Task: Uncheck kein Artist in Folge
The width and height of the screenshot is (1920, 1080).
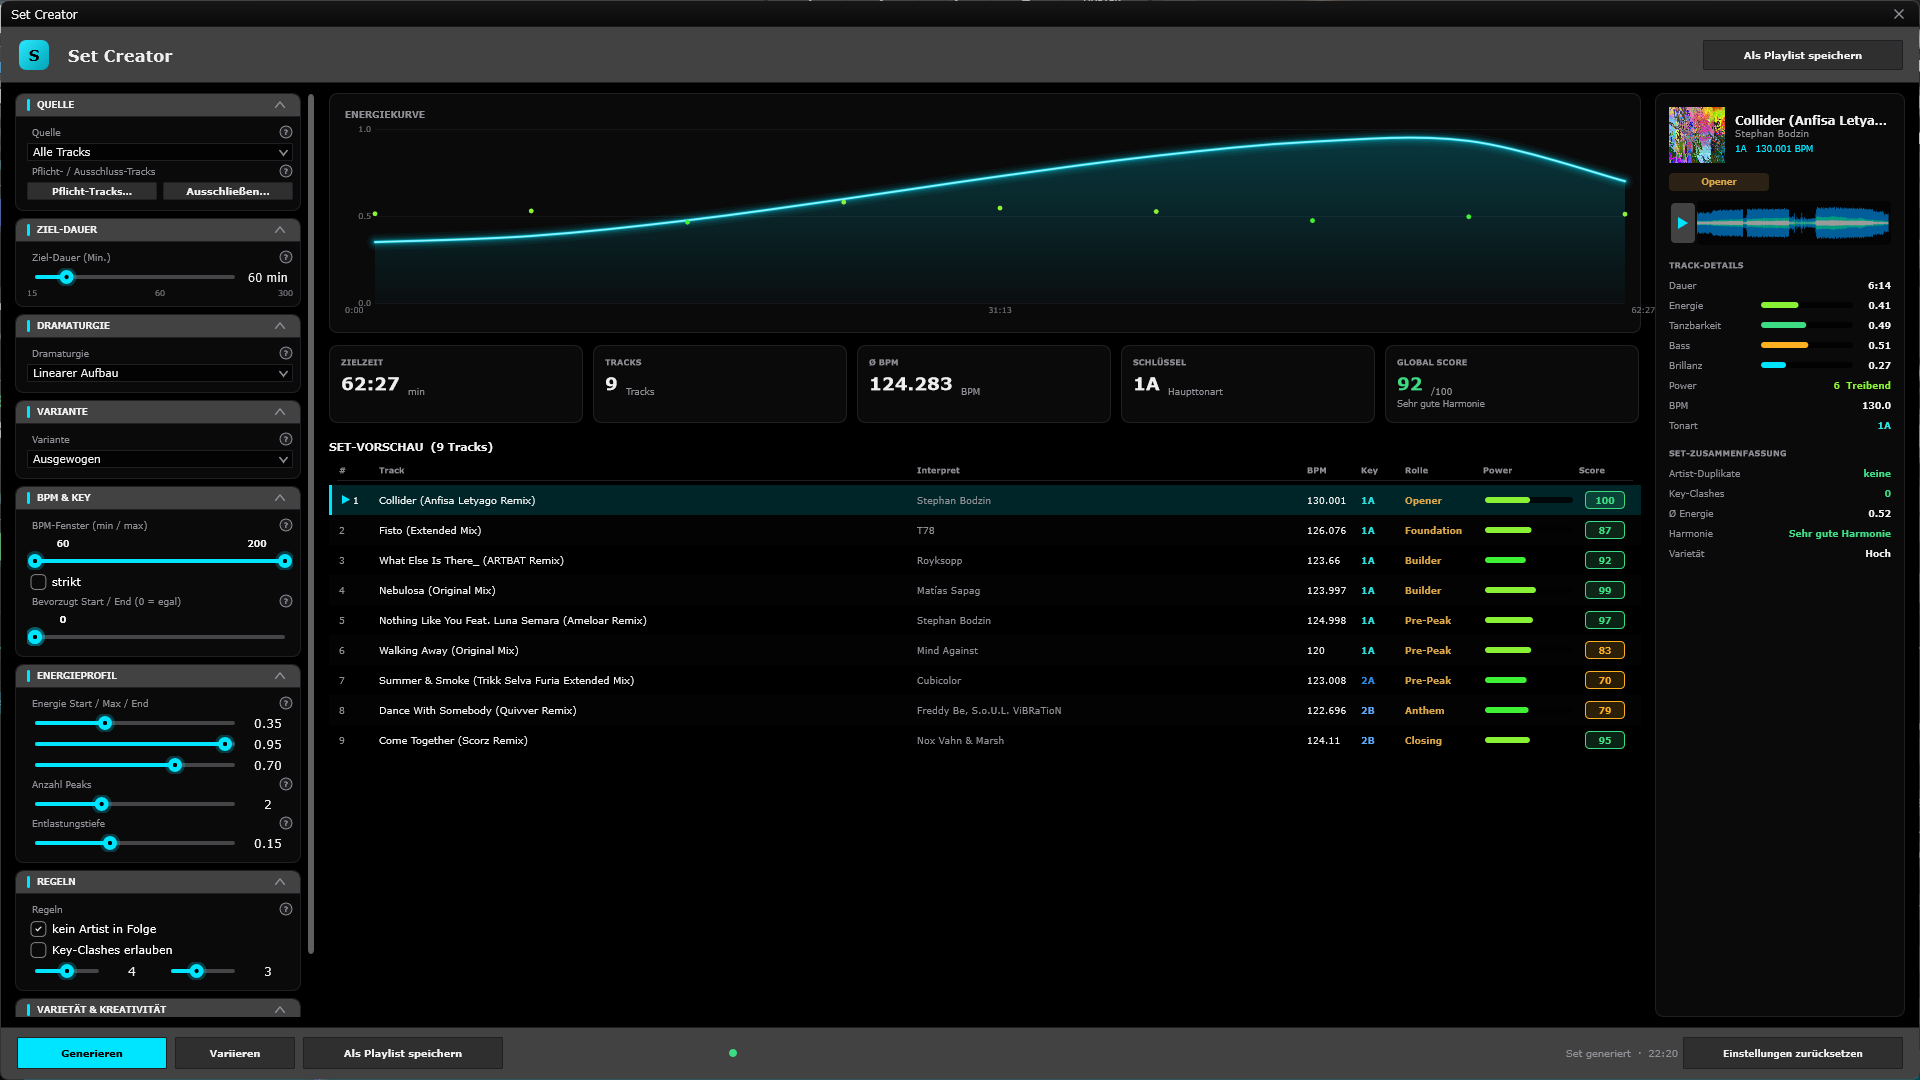Action: 39,929
